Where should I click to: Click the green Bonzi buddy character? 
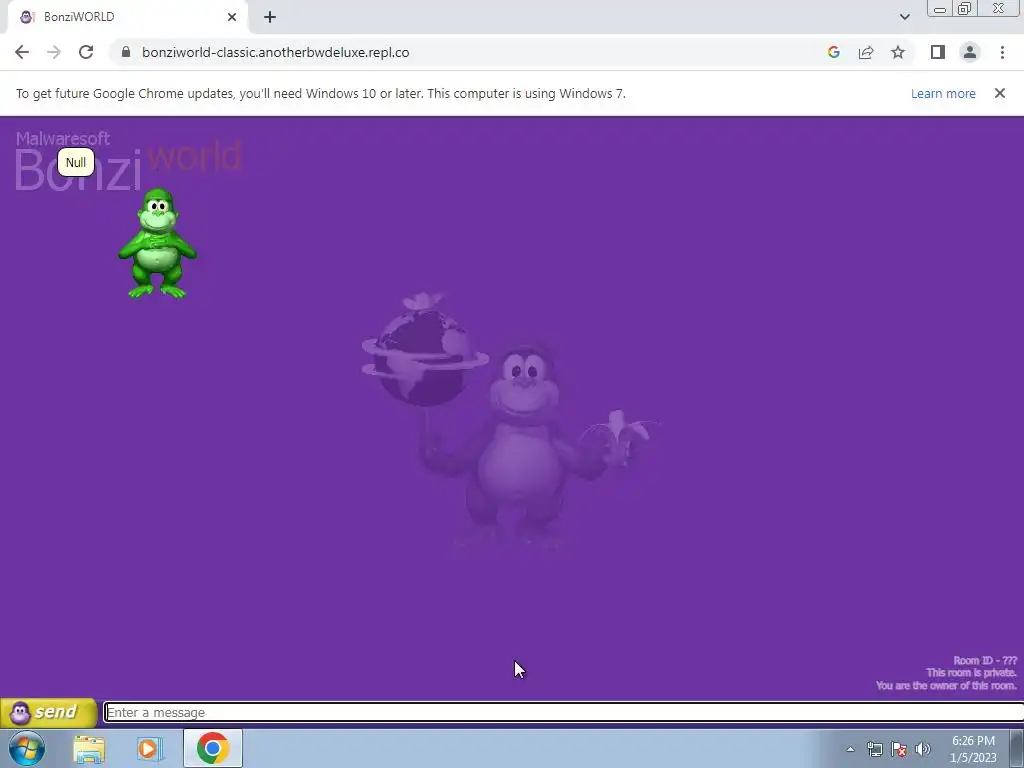pyautogui.click(x=157, y=244)
